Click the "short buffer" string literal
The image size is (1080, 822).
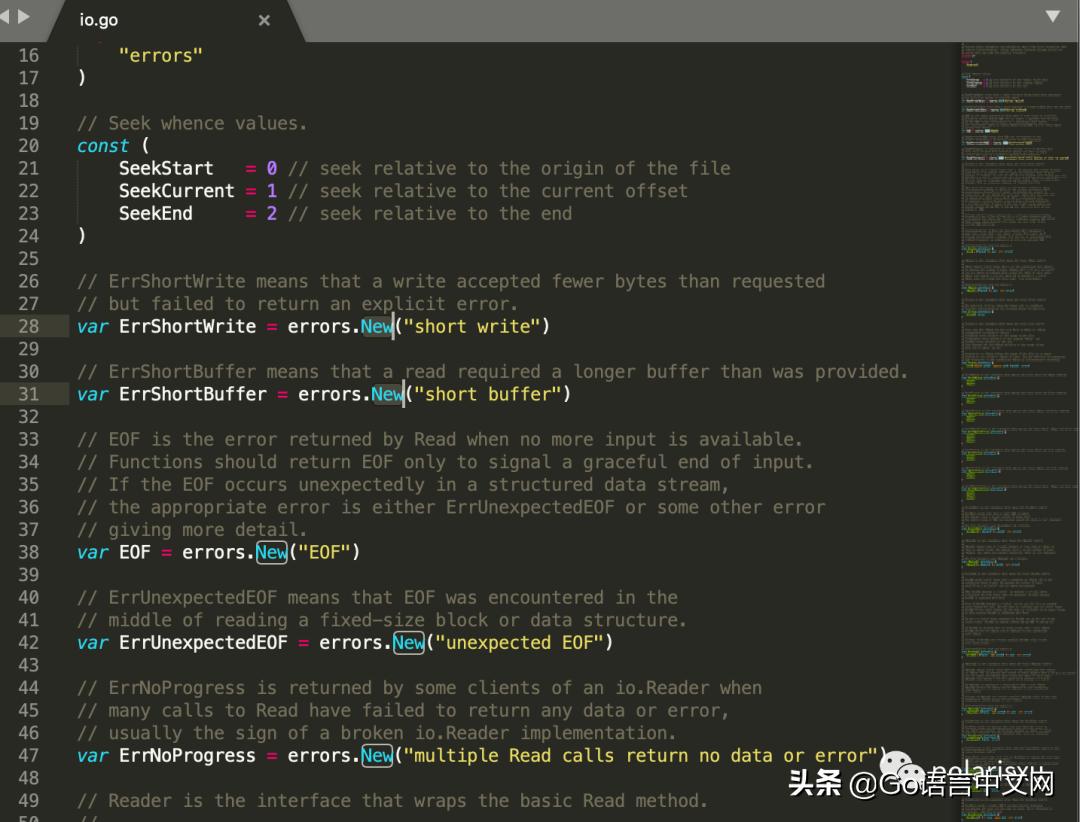(x=488, y=394)
